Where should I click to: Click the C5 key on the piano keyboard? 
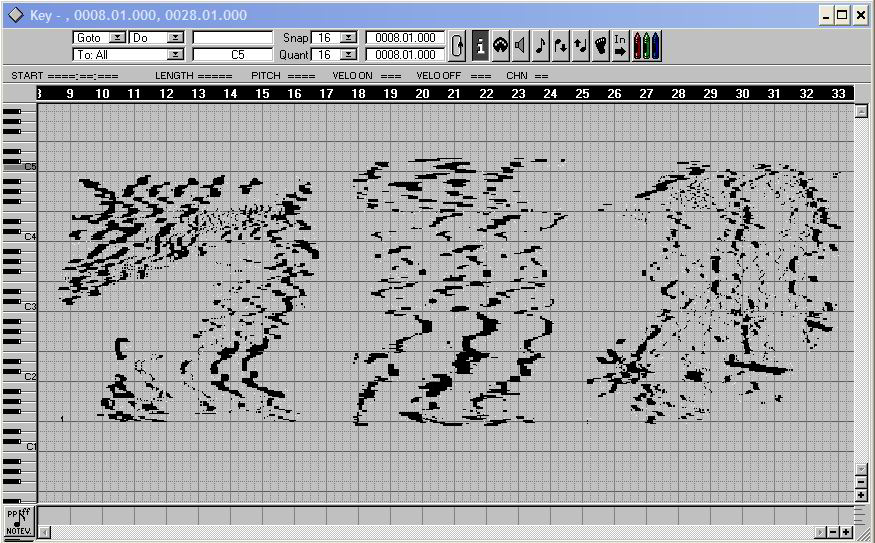point(20,167)
